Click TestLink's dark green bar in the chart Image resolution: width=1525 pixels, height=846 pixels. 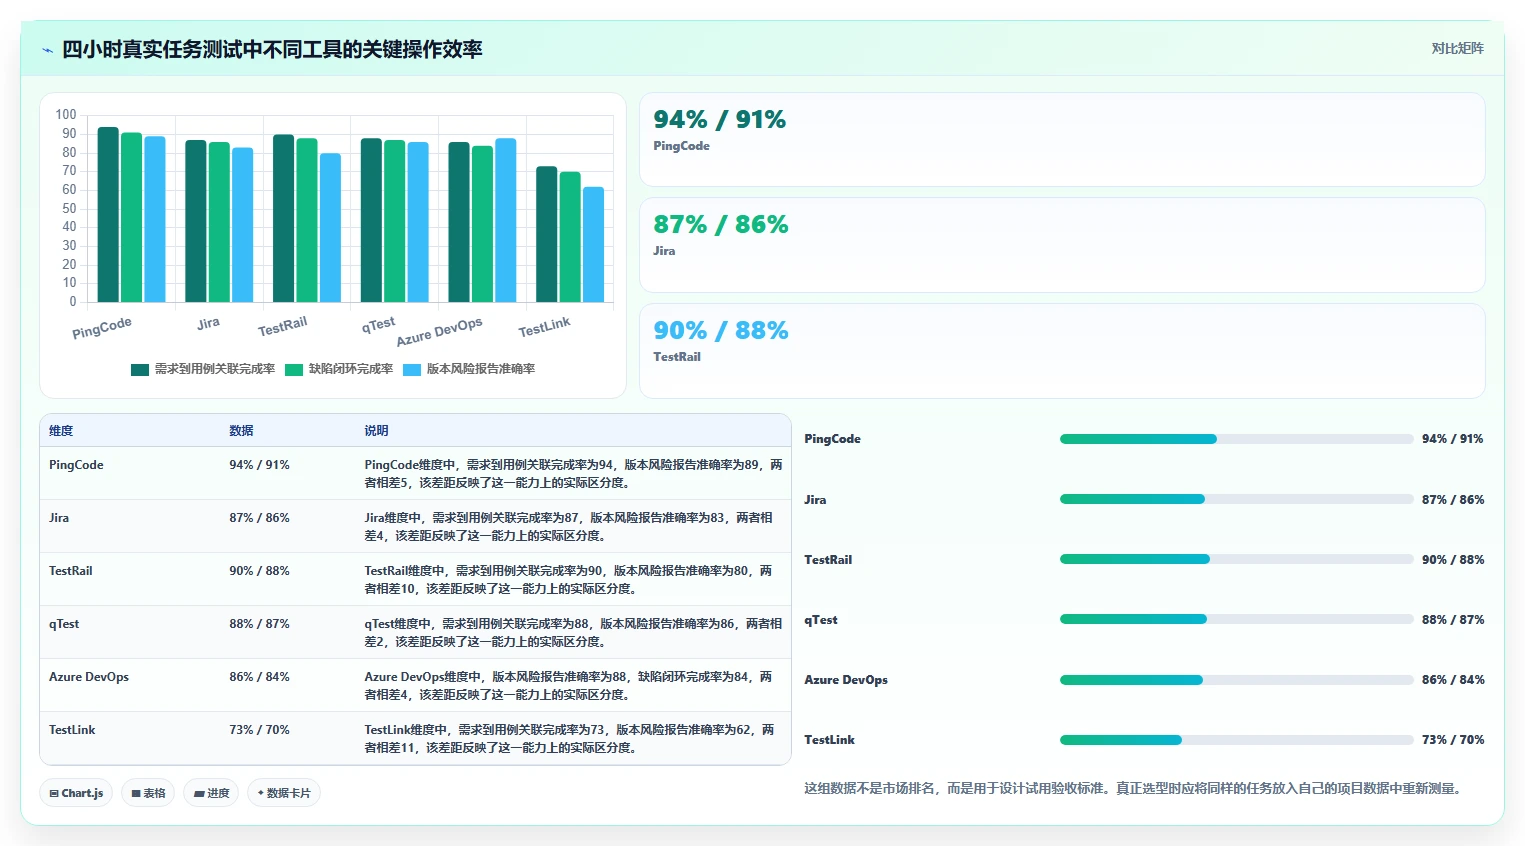tap(547, 234)
